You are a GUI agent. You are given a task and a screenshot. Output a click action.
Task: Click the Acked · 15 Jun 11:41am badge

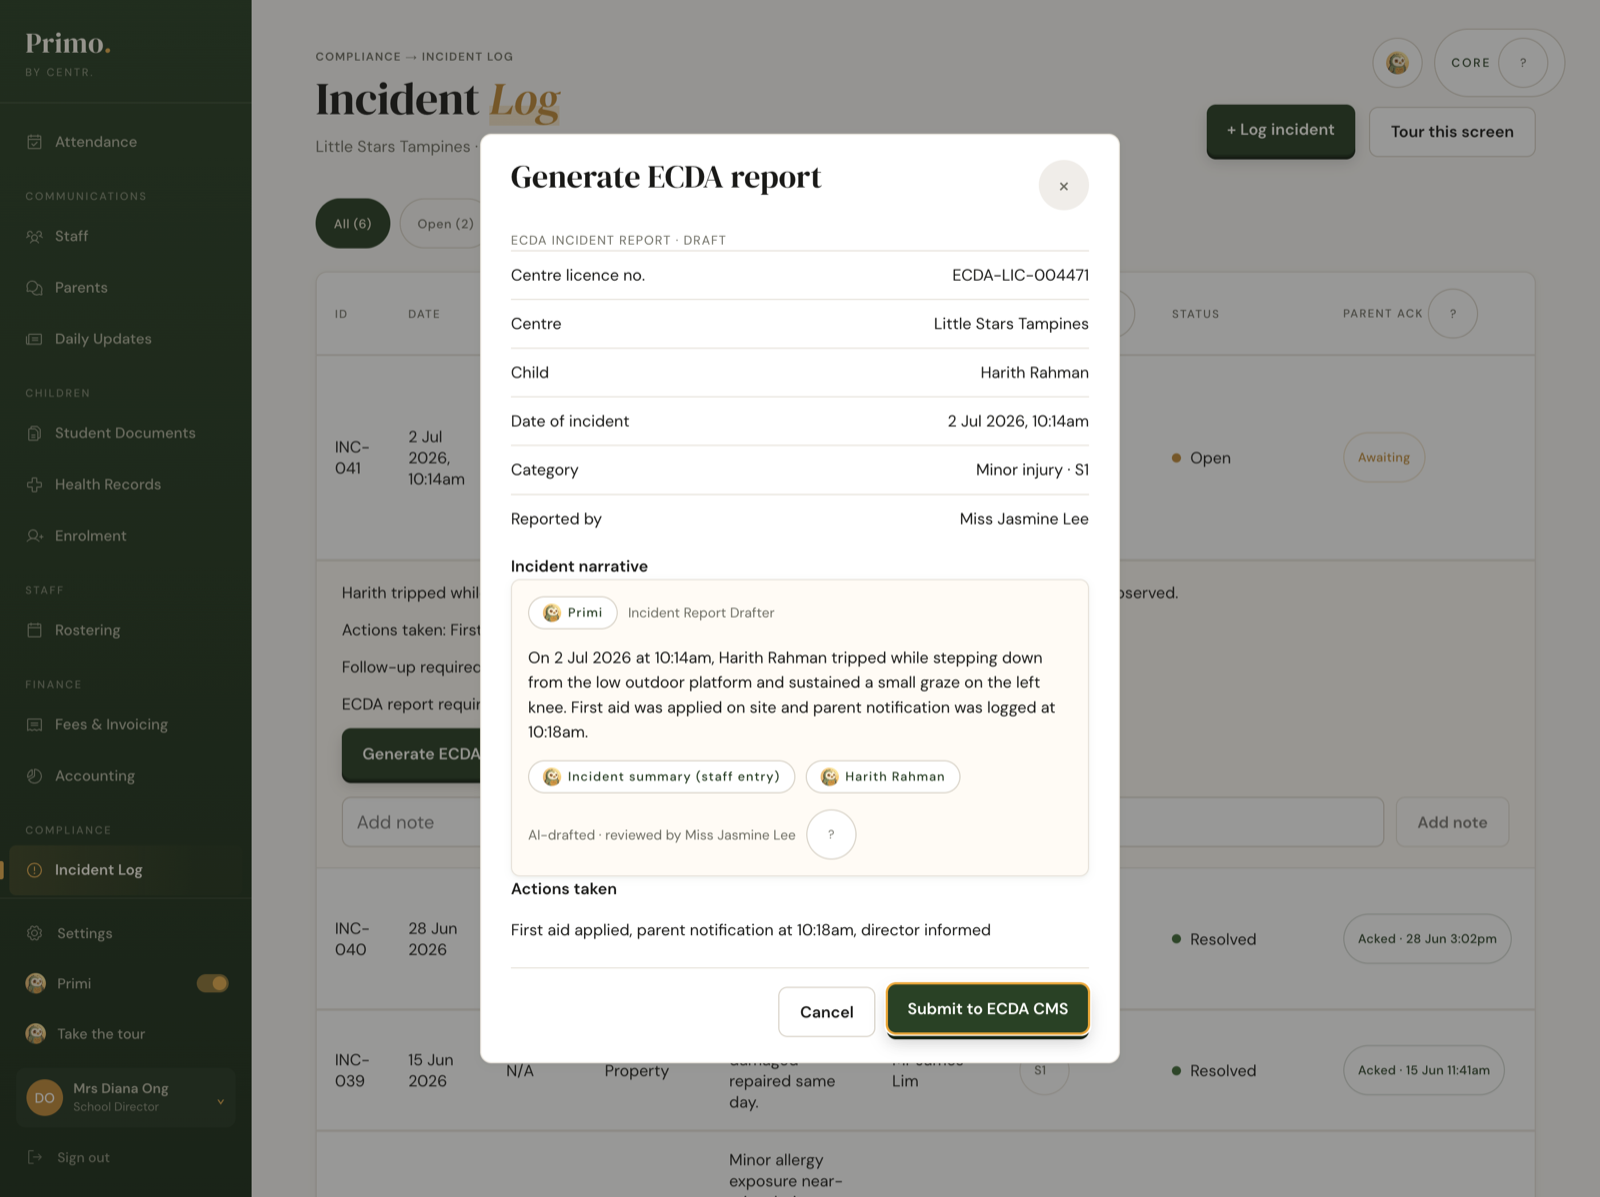tap(1424, 1070)
